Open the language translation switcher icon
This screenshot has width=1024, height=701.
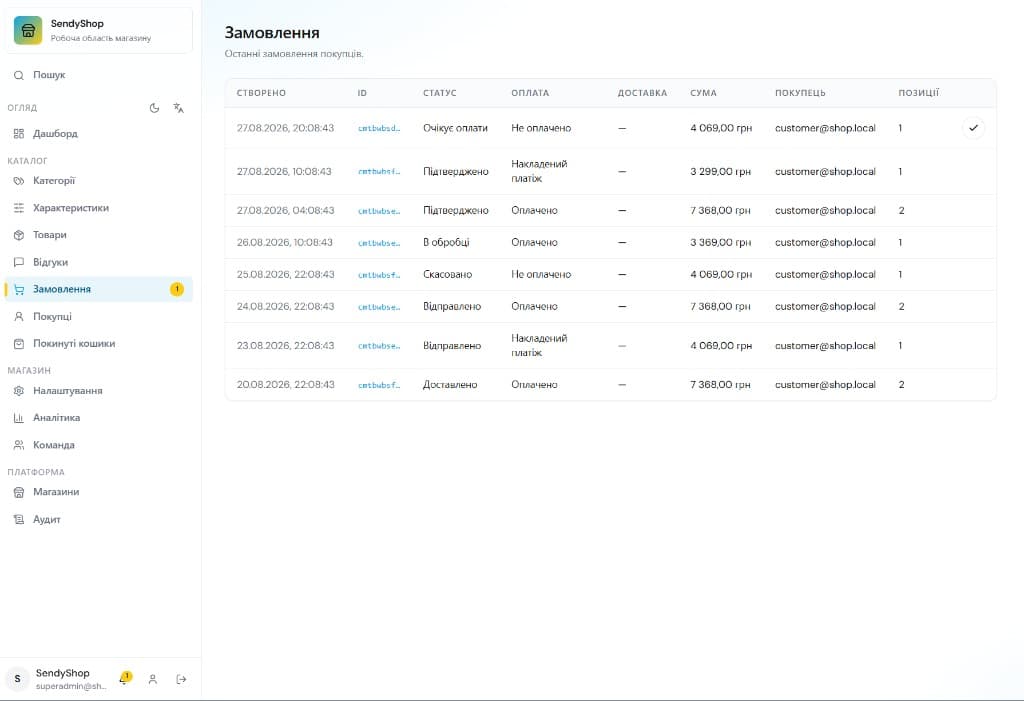[178, 108]
